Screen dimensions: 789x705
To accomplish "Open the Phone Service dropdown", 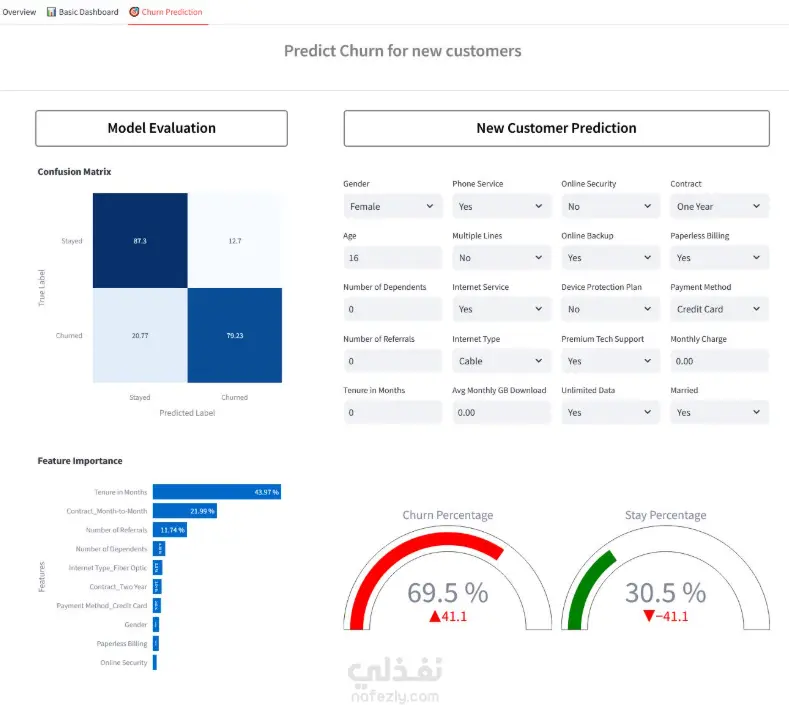I will click(x=501, y=206).
